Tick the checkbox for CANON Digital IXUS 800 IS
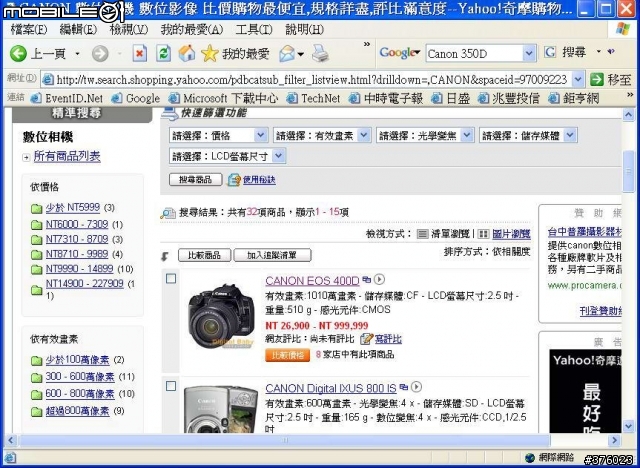This screenshot has width=640, height=468. point(171,386)
